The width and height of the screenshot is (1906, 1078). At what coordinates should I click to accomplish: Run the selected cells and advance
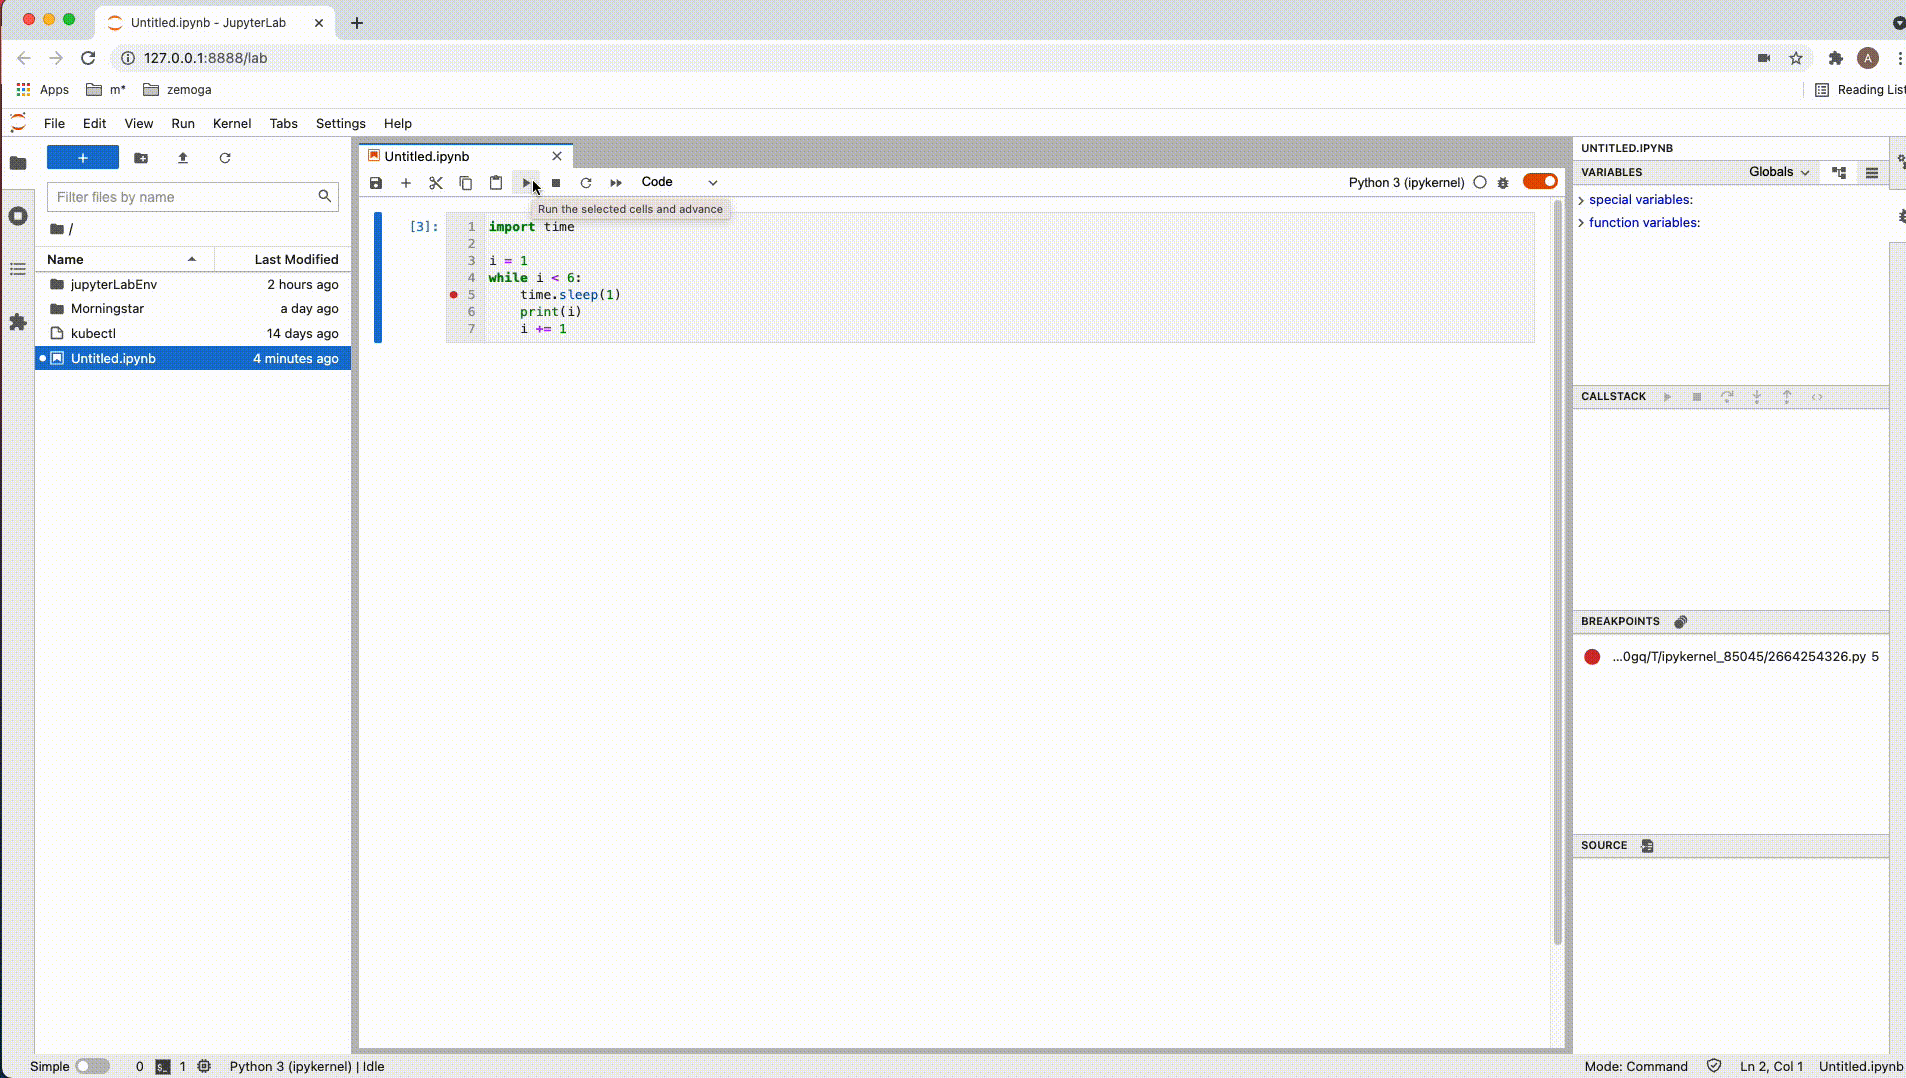pyautogui.click(x=526, y=183)
